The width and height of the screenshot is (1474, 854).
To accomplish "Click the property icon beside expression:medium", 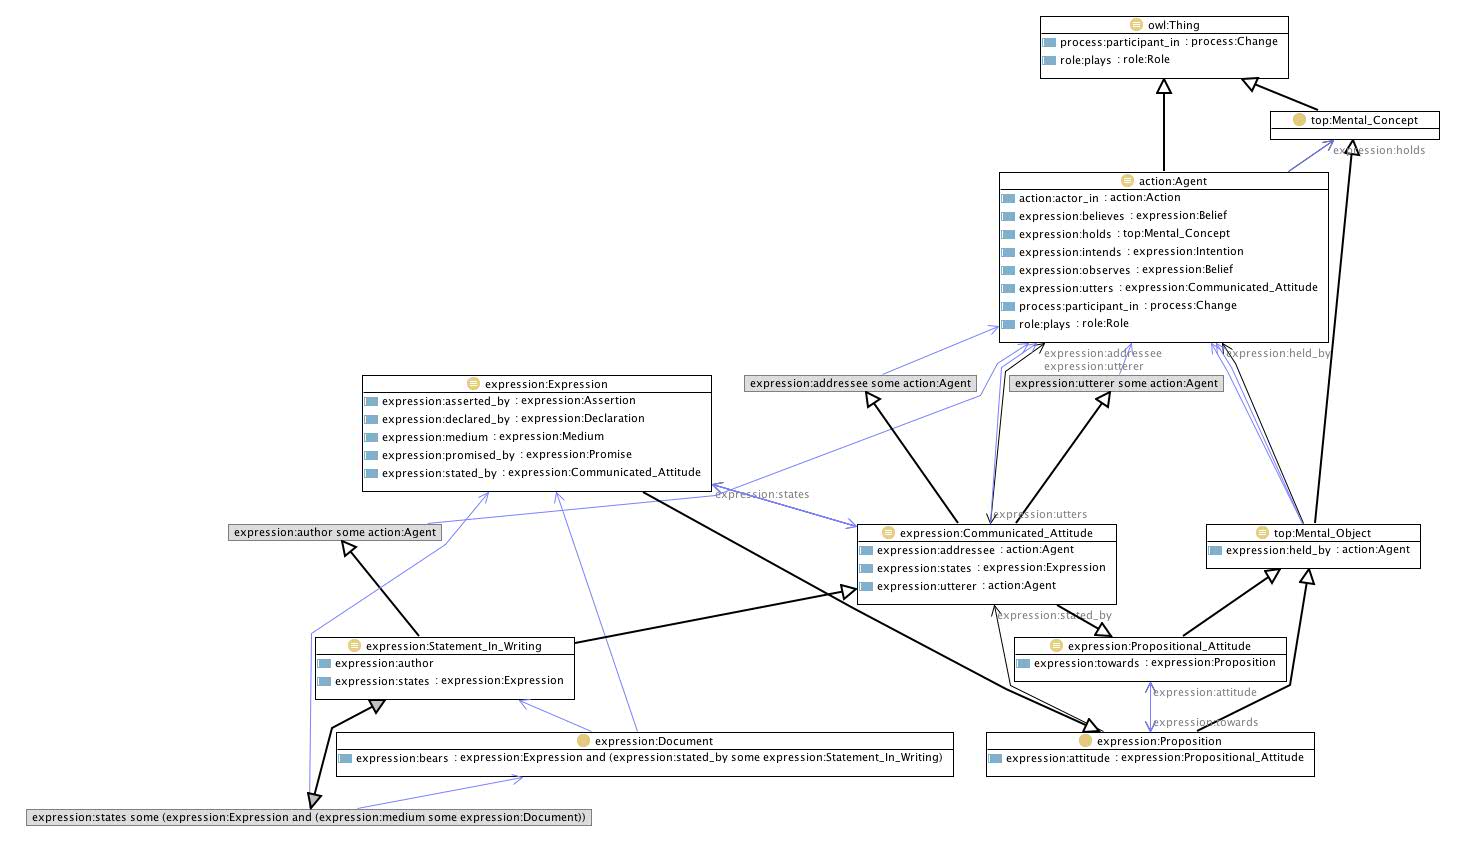I will pos(371,438).
